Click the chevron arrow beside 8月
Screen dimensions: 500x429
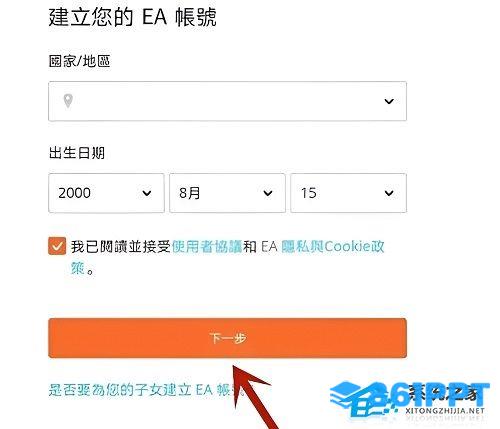point(268,193)
